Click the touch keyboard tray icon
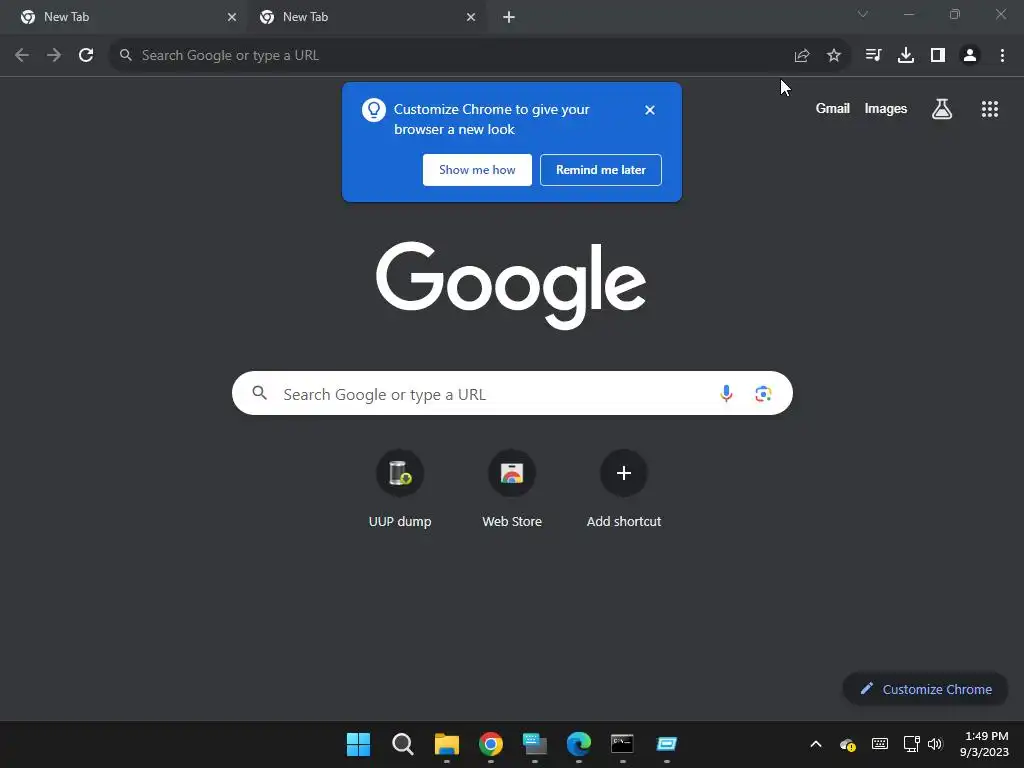 880,744
